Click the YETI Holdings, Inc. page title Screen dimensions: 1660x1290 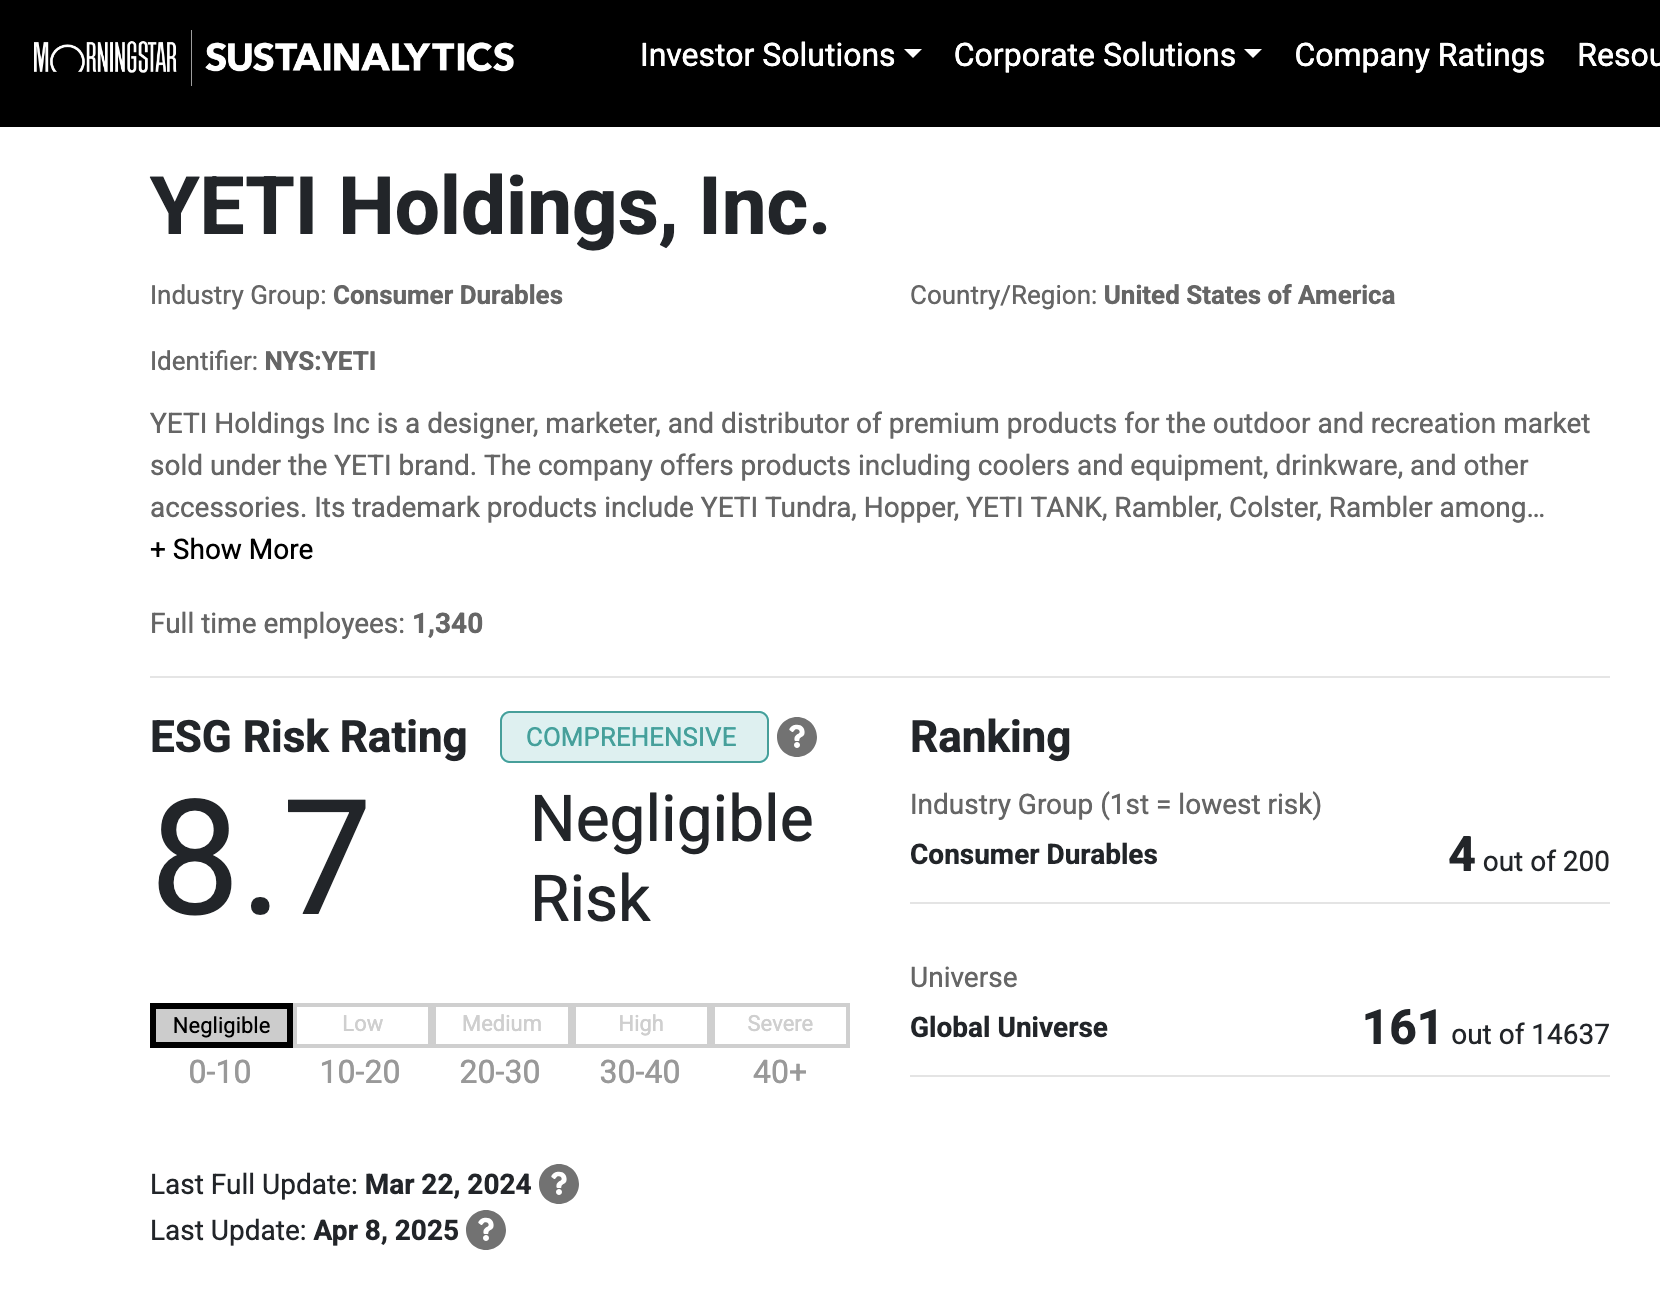(x=490, y=207)
